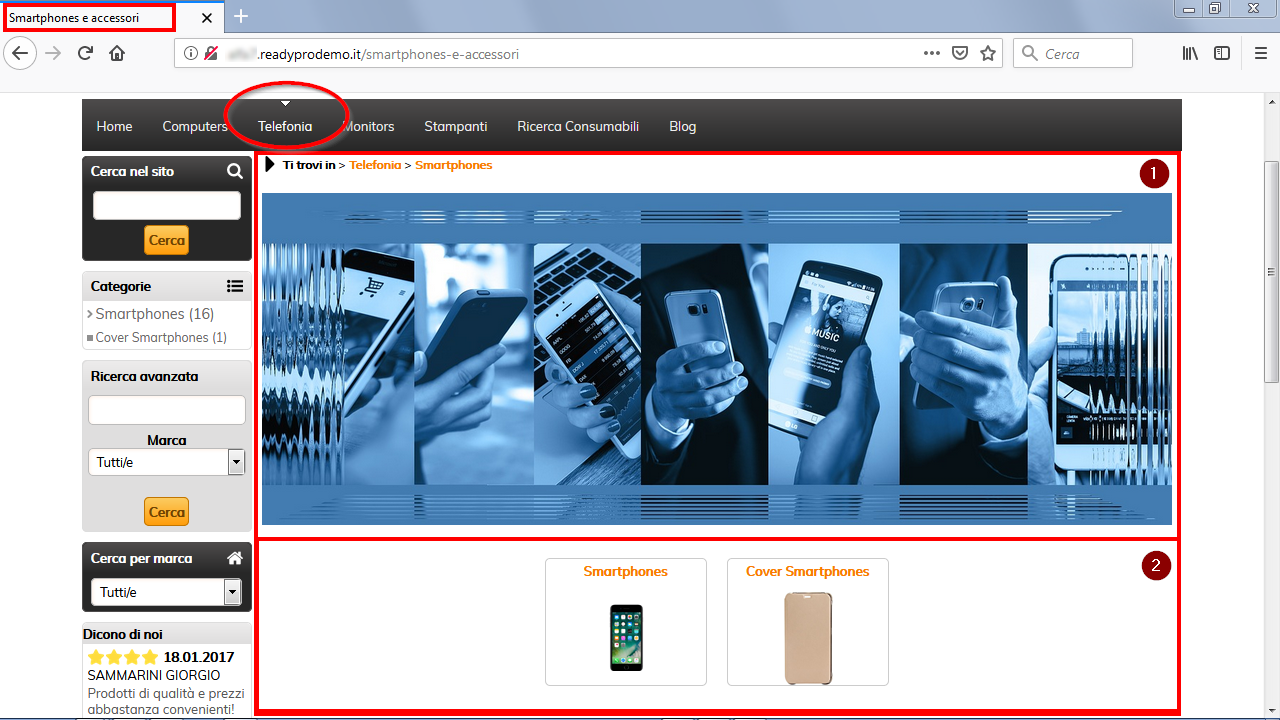Click the yellow star rating
Image resolution: width=1280 pixels, height=720 pixels.
[122, 657]
